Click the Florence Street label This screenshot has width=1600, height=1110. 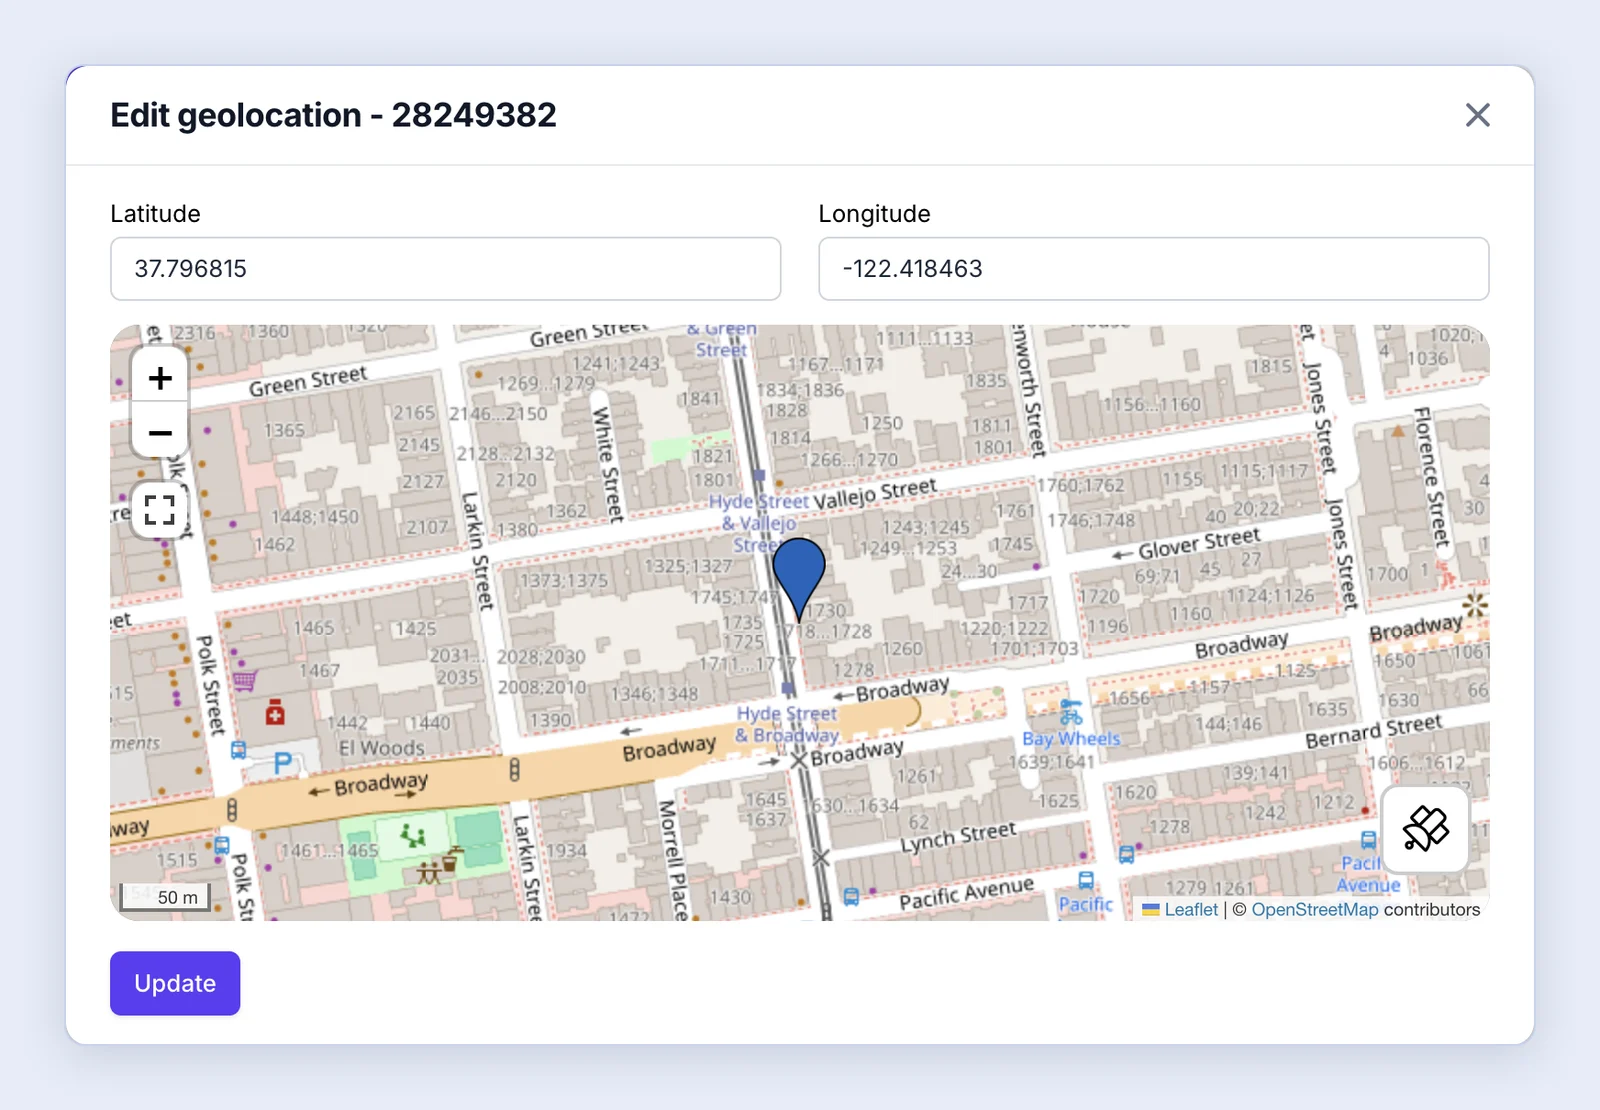(x=1431, y=478)
